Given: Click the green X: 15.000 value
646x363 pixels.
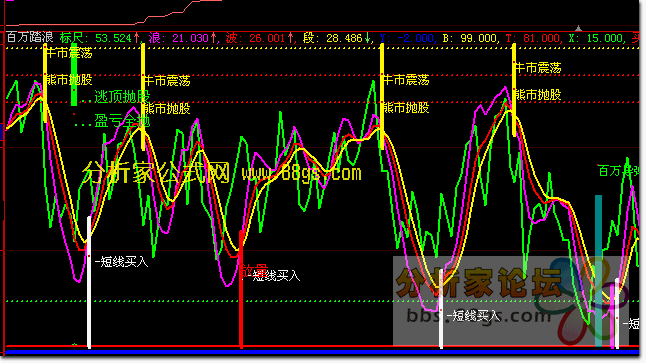Looking at the screenshot, I should [x=595, y=38].
